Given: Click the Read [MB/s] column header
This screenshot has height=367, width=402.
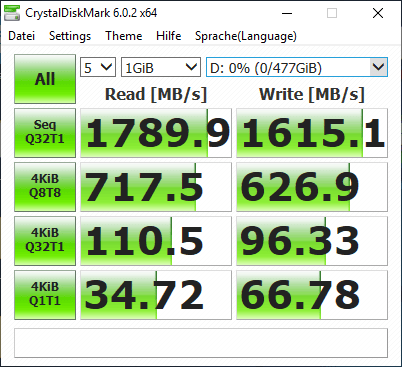Looking at the screenshot, I should coord(156,94).
